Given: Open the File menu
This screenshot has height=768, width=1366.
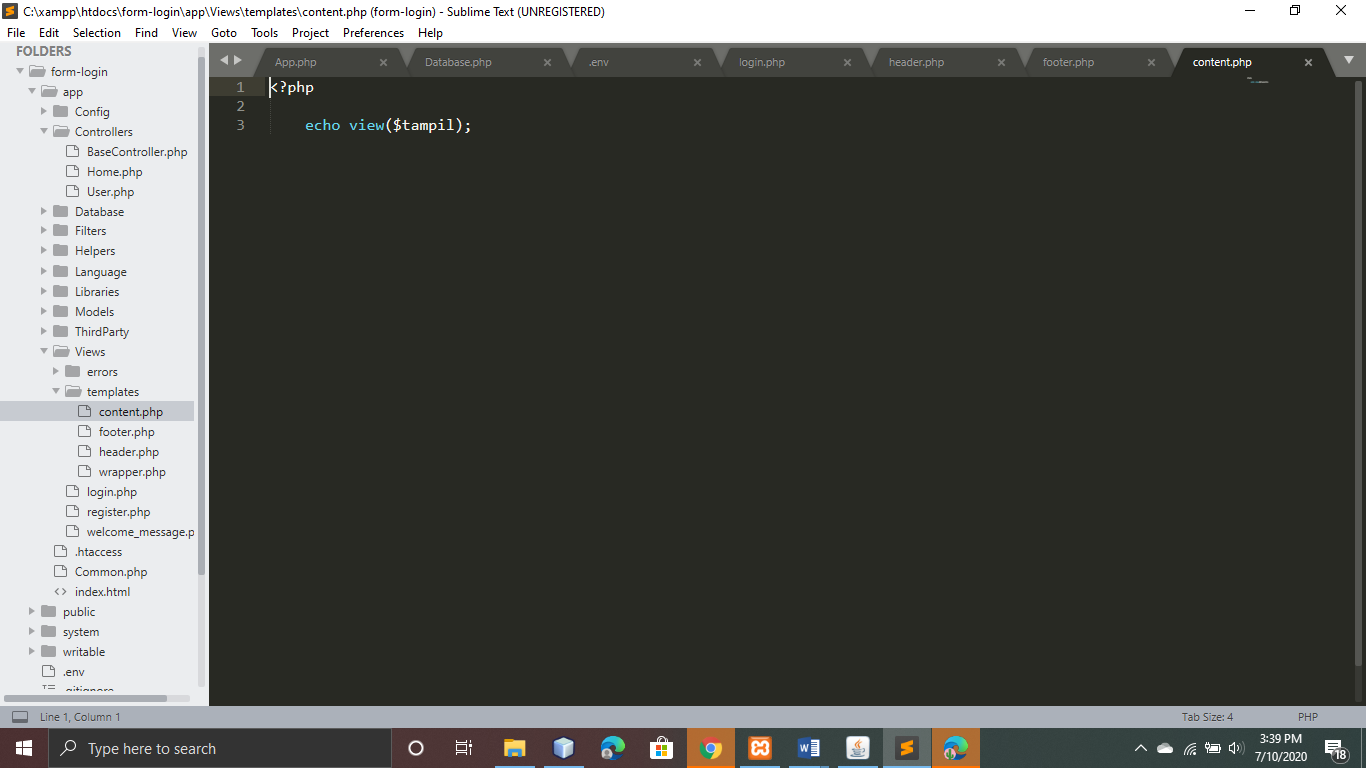Looking at the screenshot, I should point(15,32).
